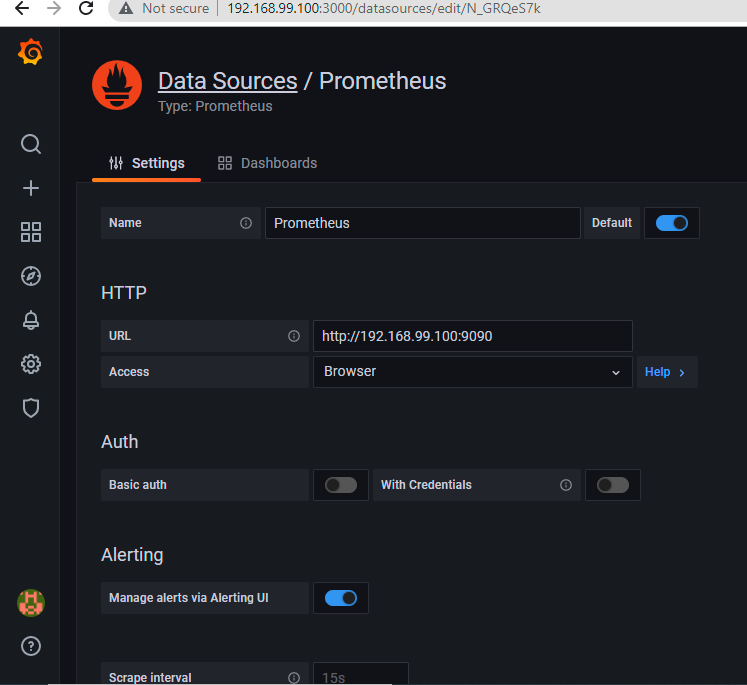Disable Manage alerts via Alerting UI
Viewport: 747px width, 685px height.
(340, 598)
